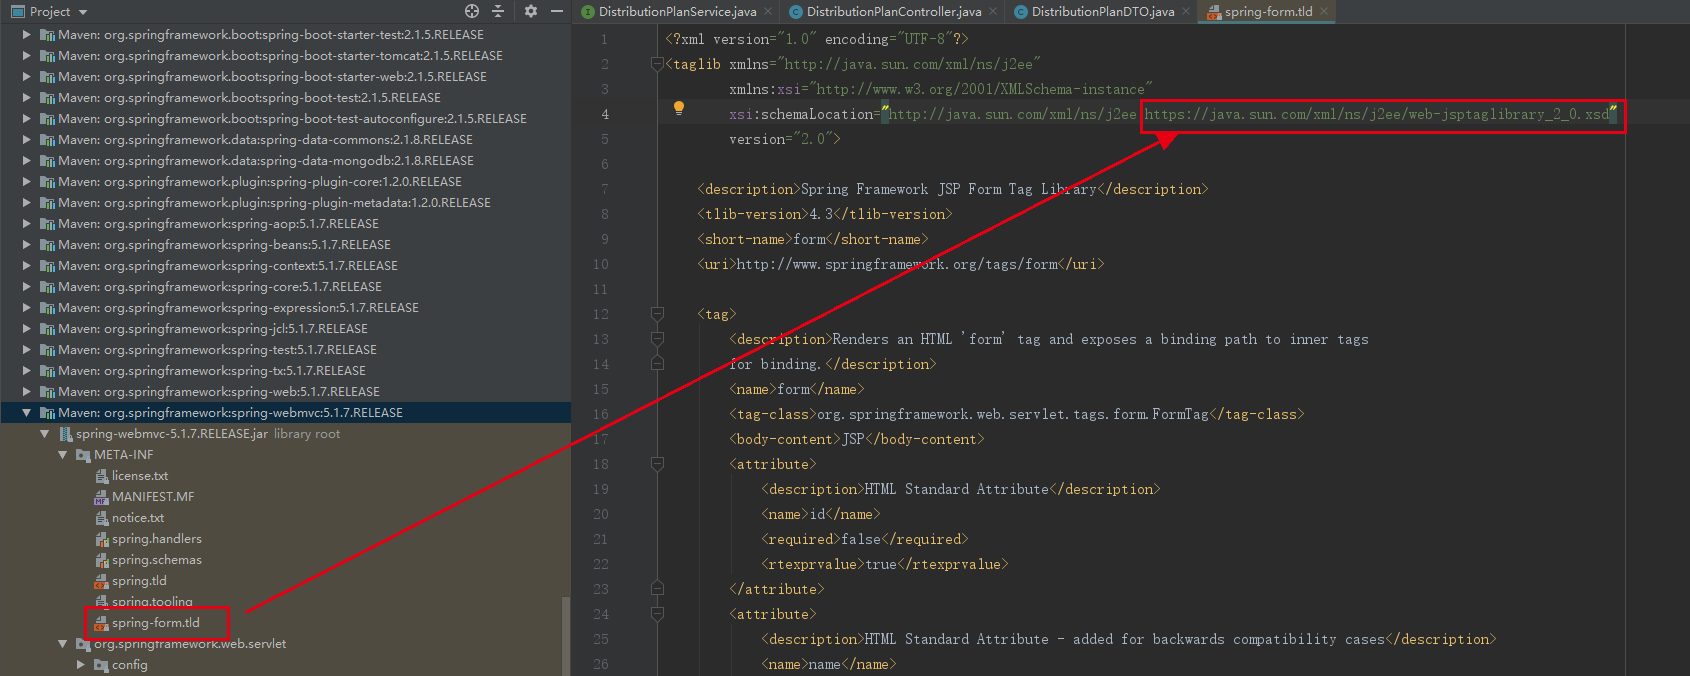This screenshot has width=1690, height=676.
Task: Select Maven spring-core:5.1.7.RELEASE row
Action: tap(285, 286)
